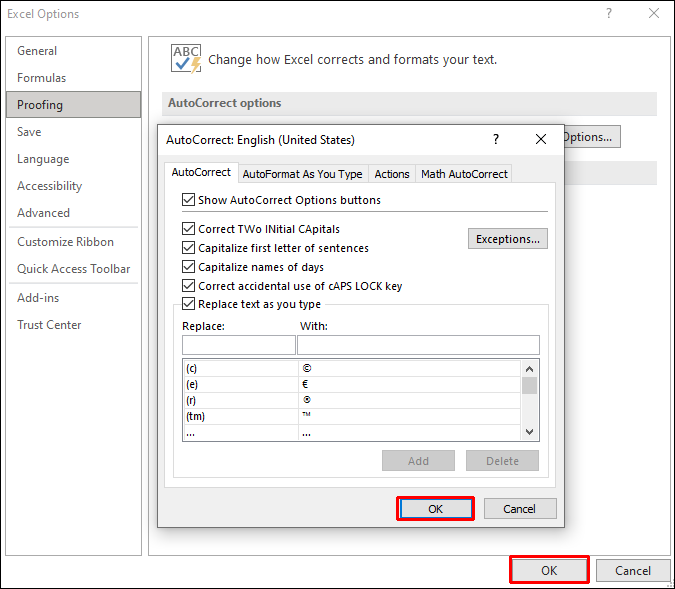Close the Excel Options window
The height and width of the screenshot is (589, 675).
(653, 13)
